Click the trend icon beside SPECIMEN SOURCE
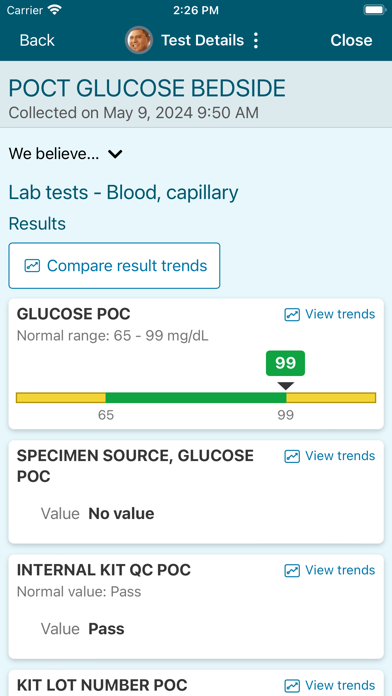The width and height of the screenshot is (392, 696). [292, 456]
